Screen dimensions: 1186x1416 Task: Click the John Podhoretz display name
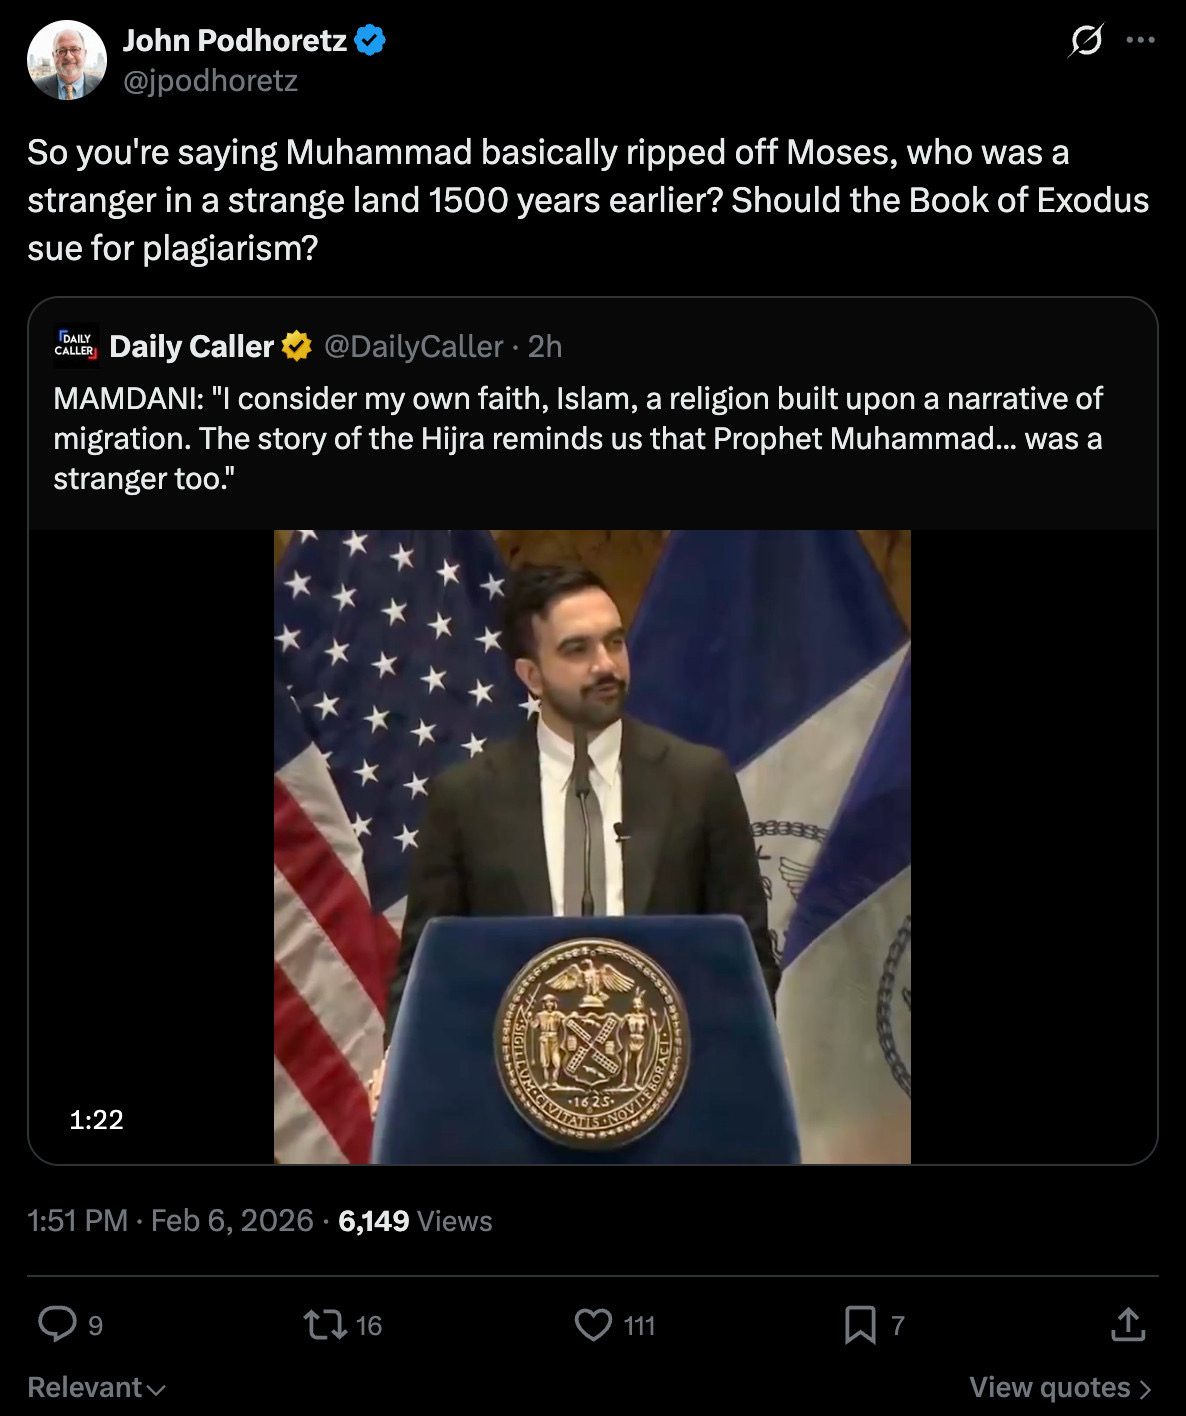click(235, 41)
